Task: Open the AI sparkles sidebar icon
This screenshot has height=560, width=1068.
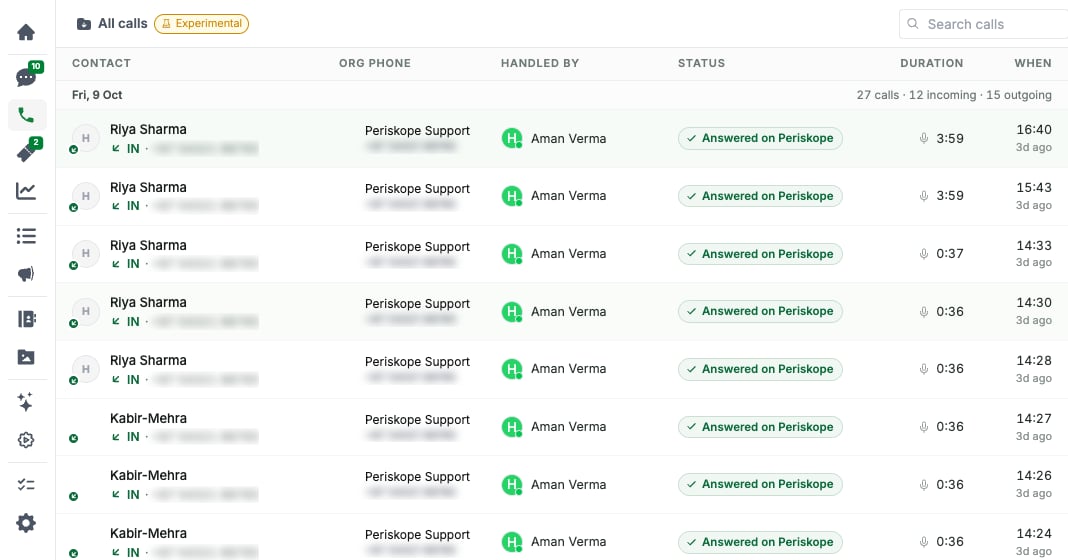Action: tap(26, 402)
